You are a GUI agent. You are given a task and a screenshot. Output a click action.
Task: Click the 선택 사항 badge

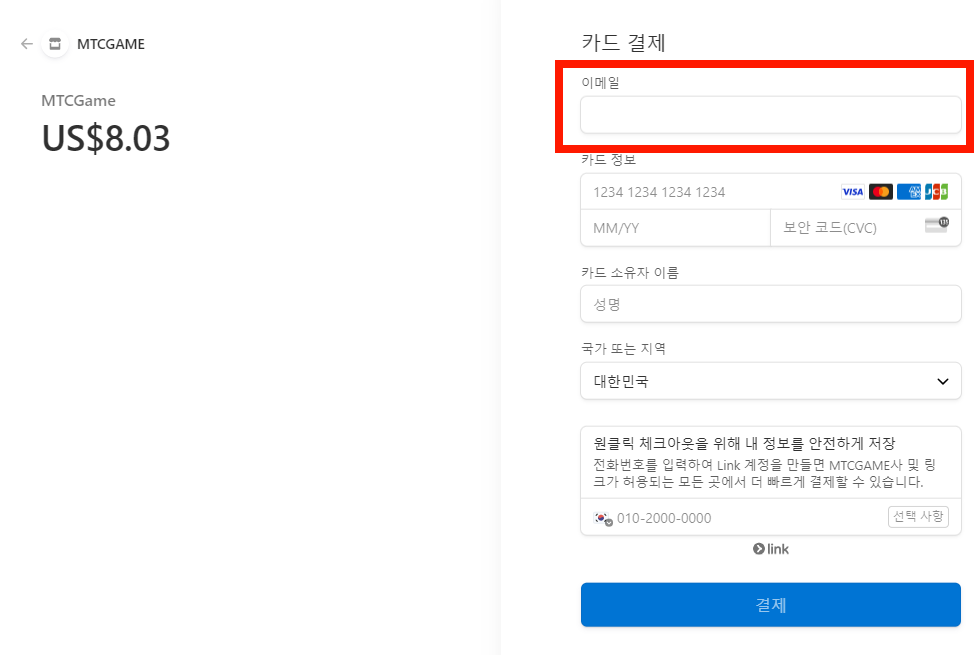pos(918,516)
